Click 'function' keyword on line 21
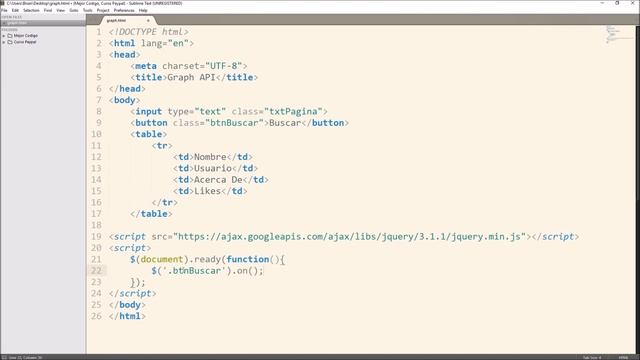This screenshot has height=360, width=640. [x=248, y=260]
